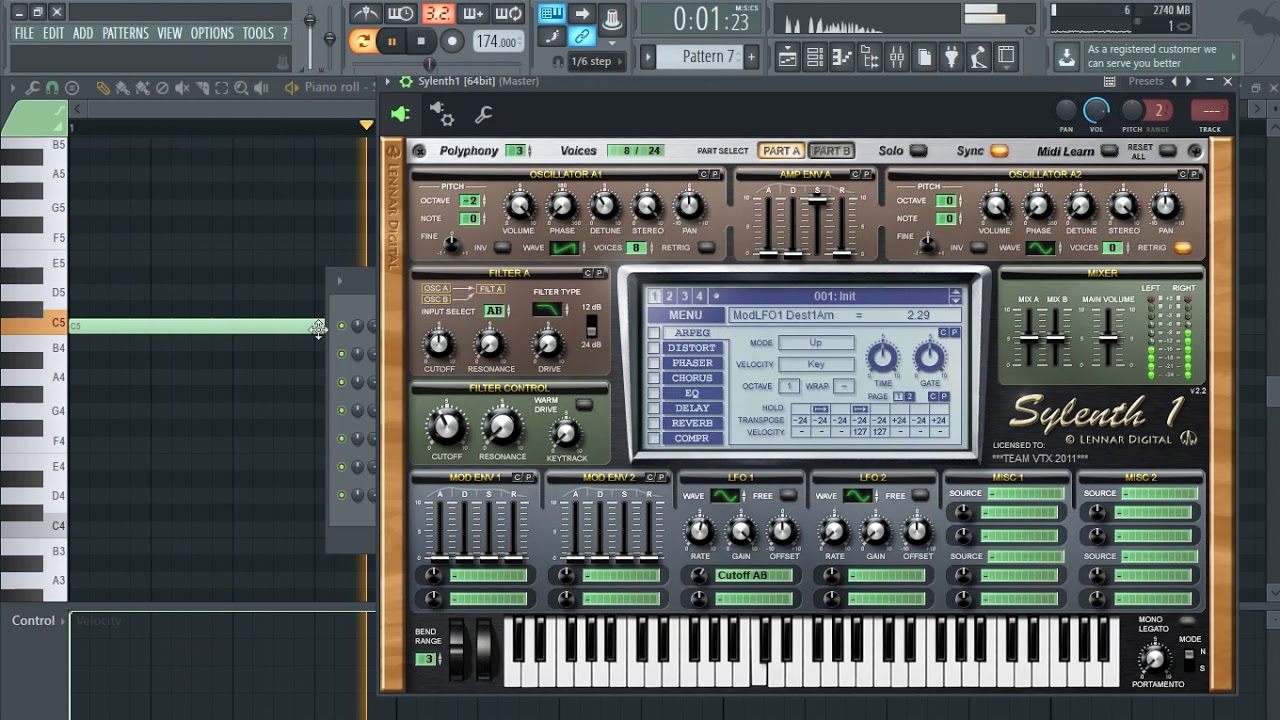
Task: Toggle the Sylenth1 Solo switch
Action: pos(917,151)
